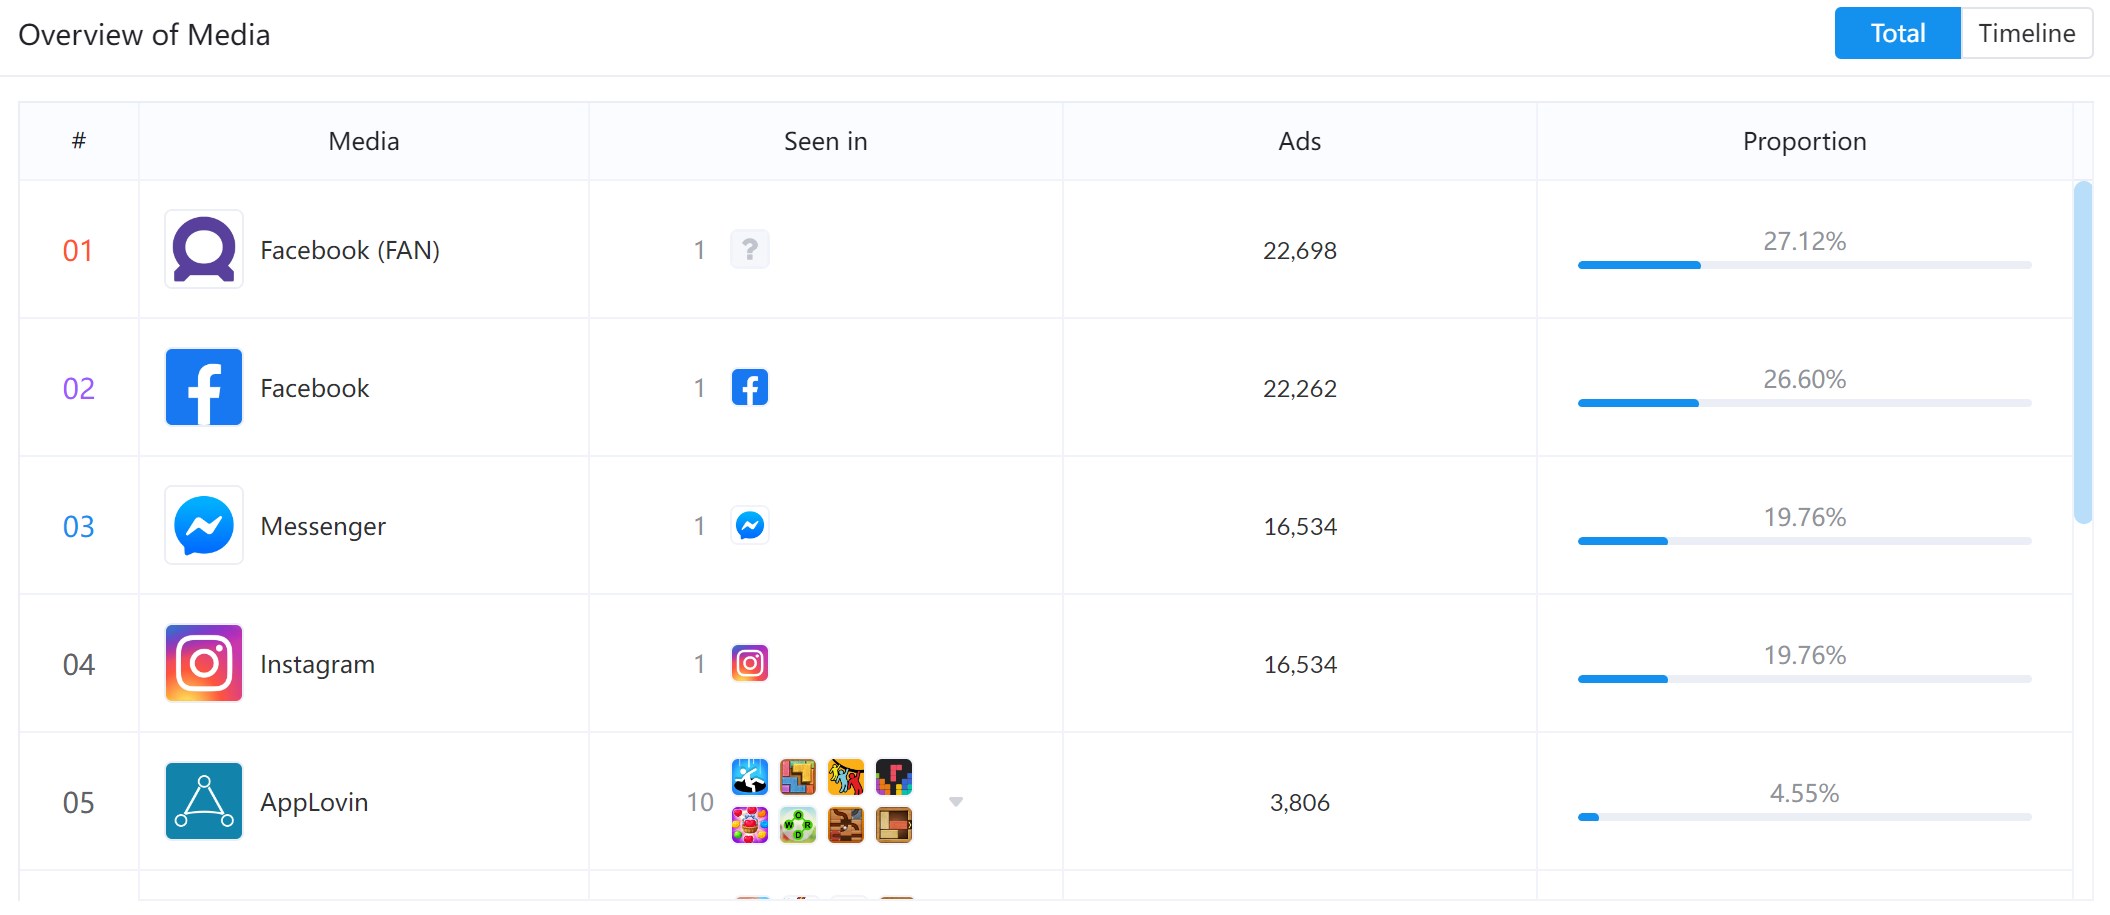Click small Facebook icon in Seen in
Screen dimensions: 2110x915
[750, 387]
